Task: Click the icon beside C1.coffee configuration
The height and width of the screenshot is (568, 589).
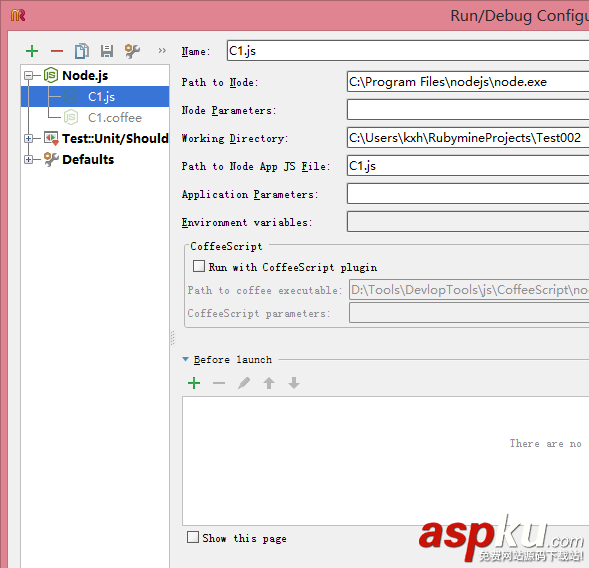Action: [71, 118]
